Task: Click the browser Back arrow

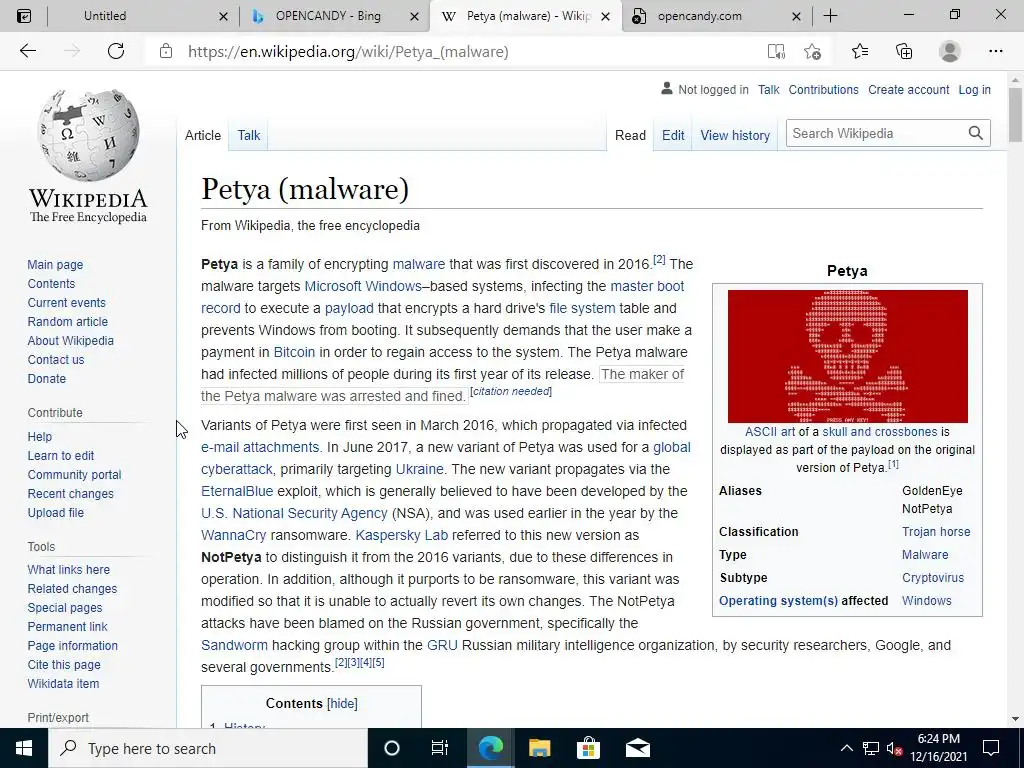Action: click(27, 51)
